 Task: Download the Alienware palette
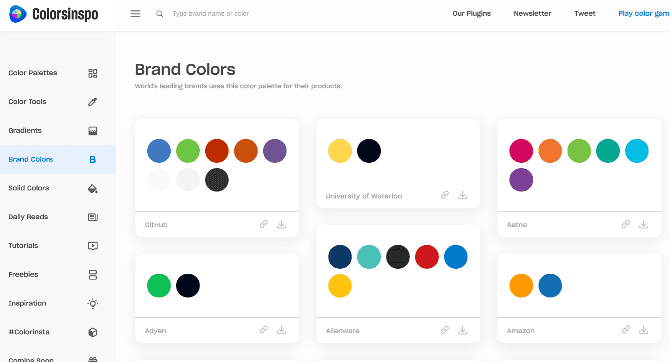(x=463, y=330)
